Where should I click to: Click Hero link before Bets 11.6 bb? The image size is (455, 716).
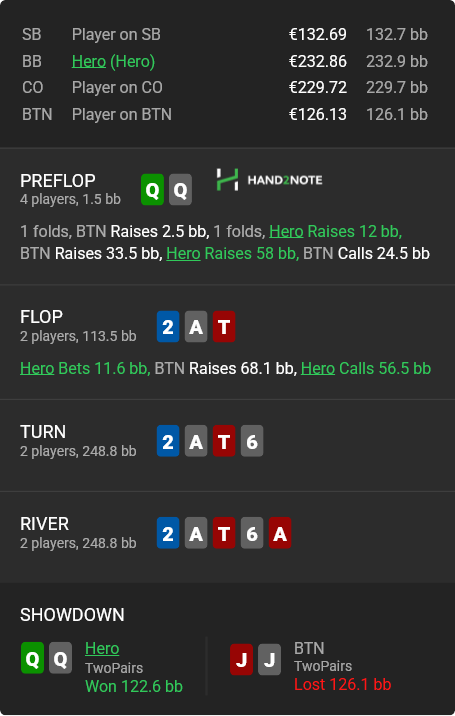37,368
